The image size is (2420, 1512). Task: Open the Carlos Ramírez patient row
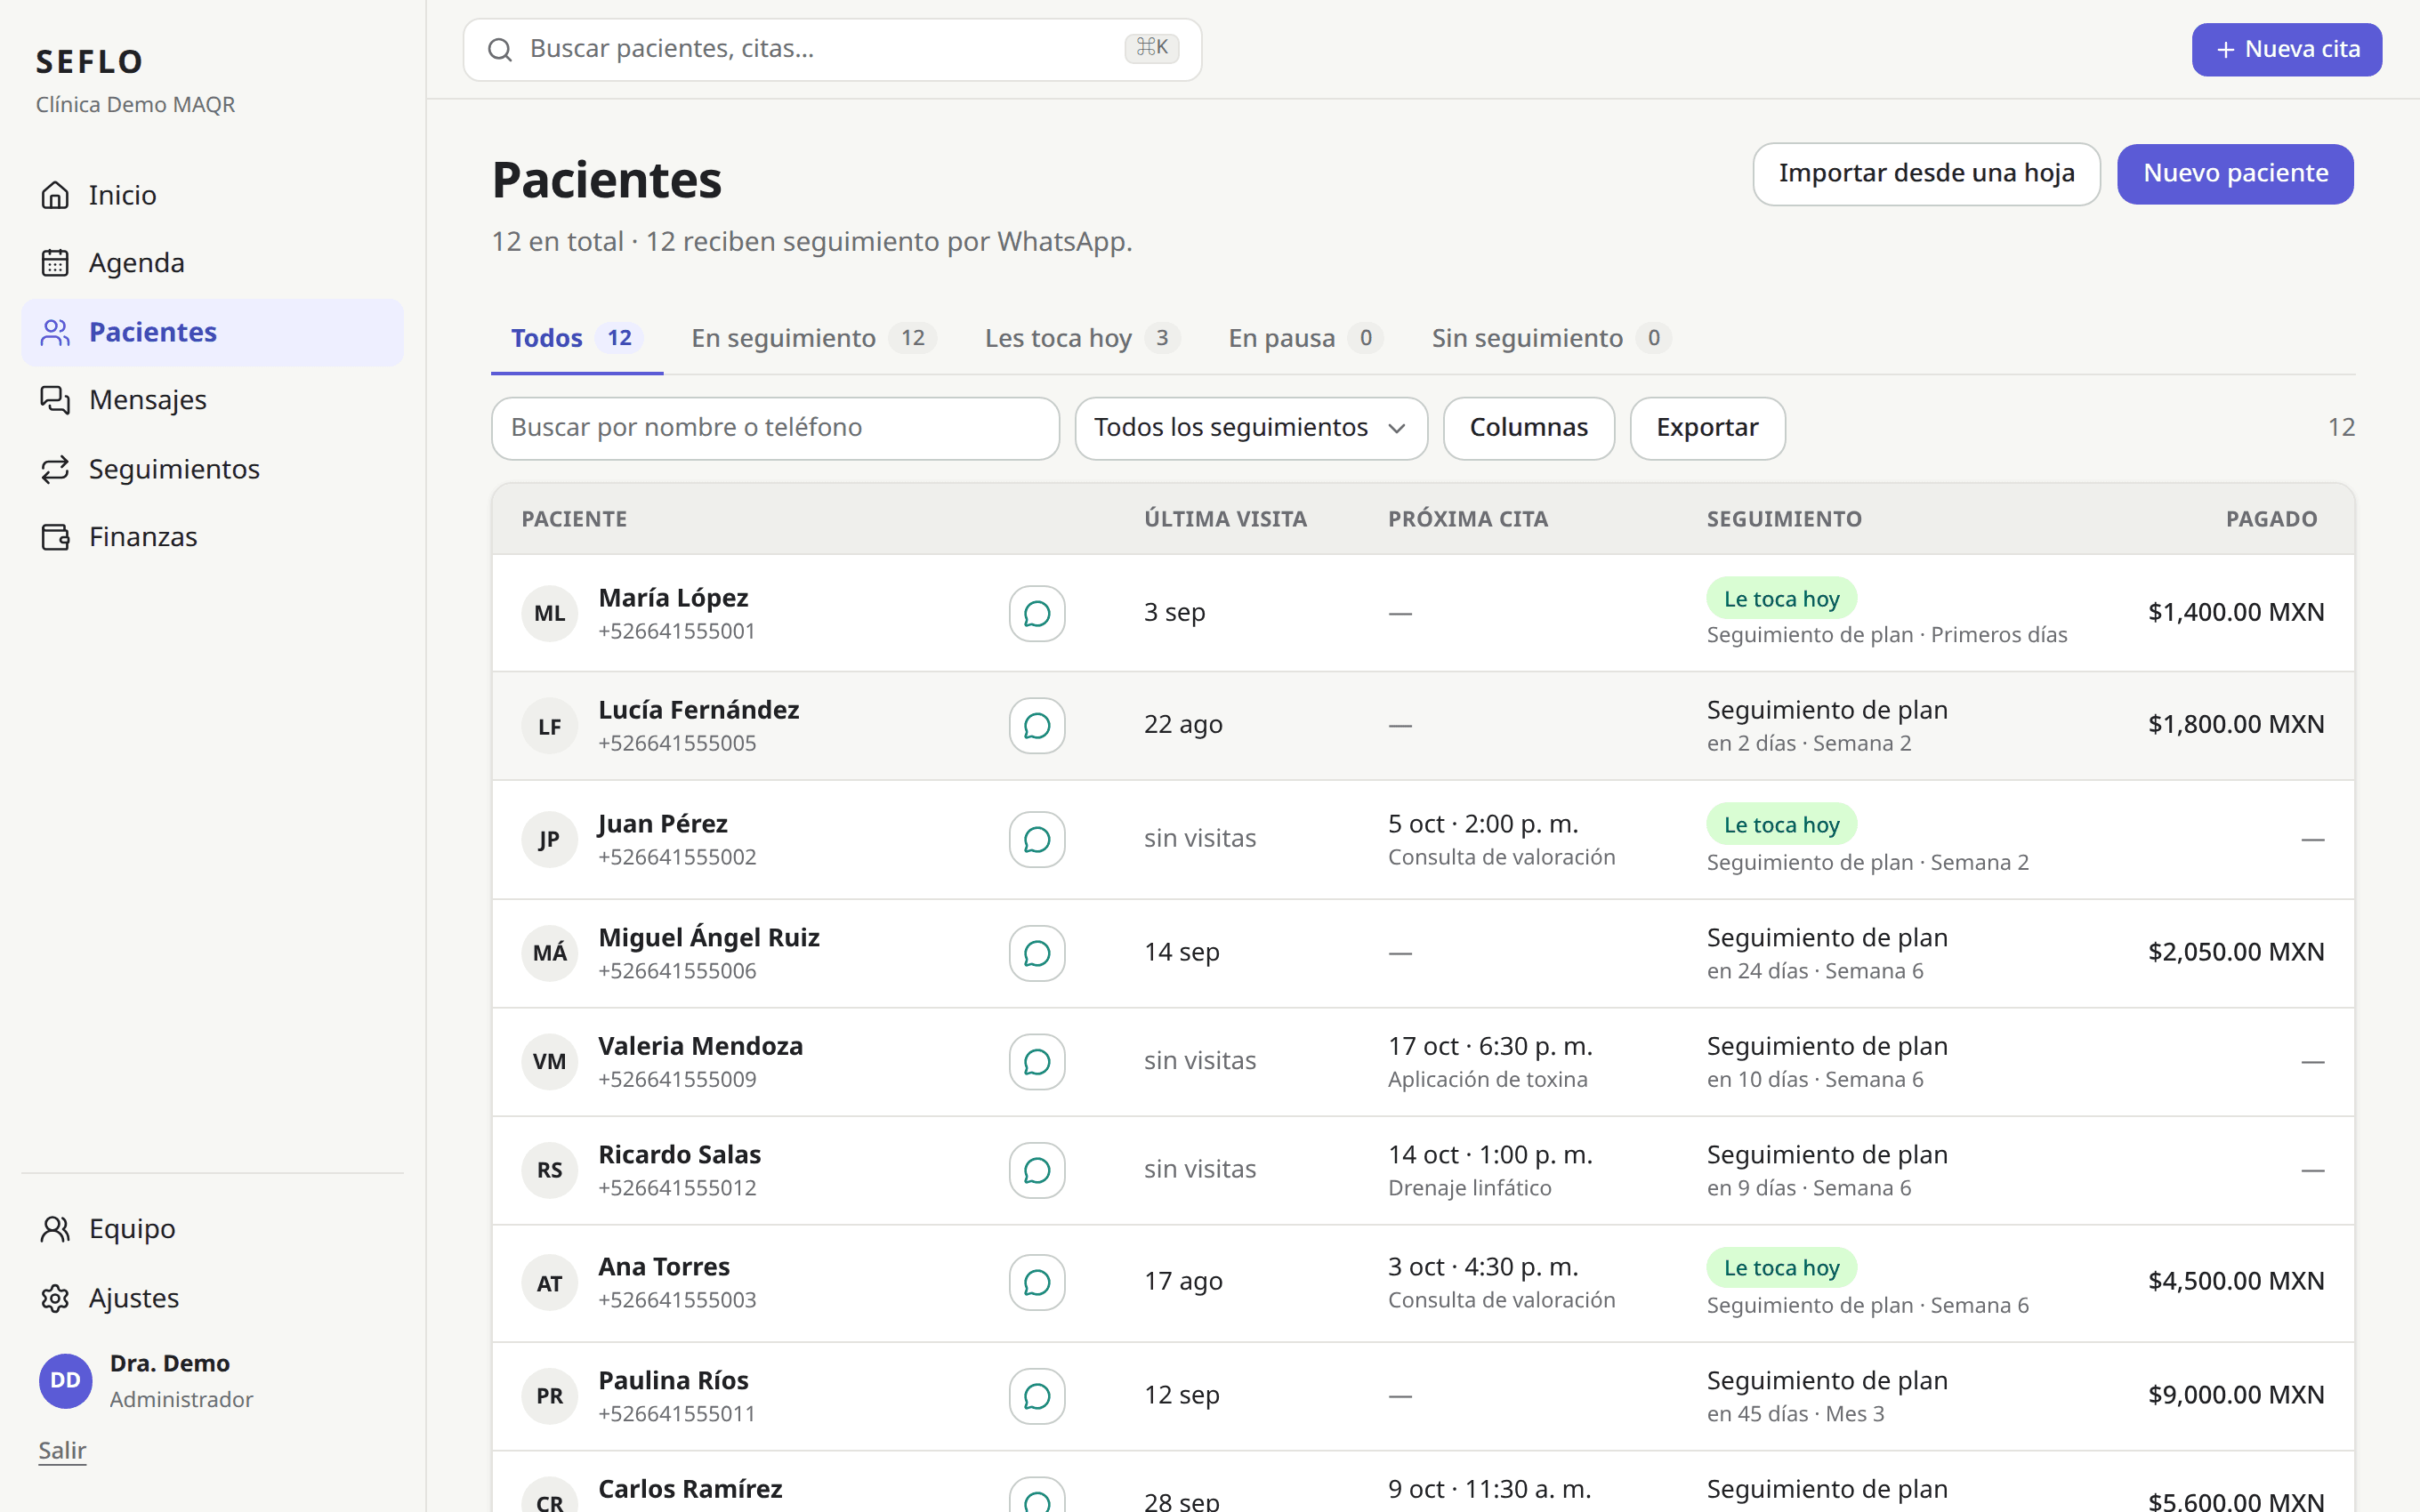[x=1422, y=1483]
